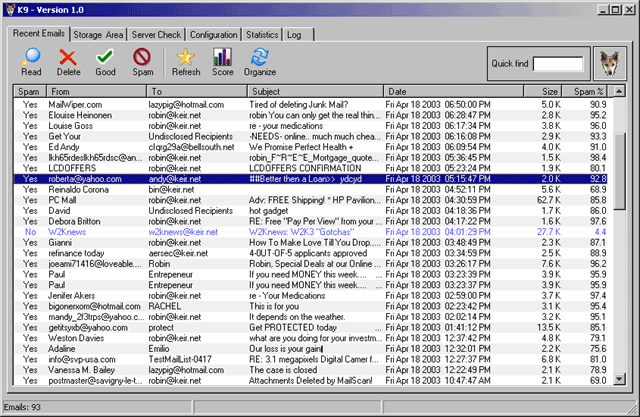Select the W2Knews email row
Screen dimensions: 640x417
pos(68,232)
